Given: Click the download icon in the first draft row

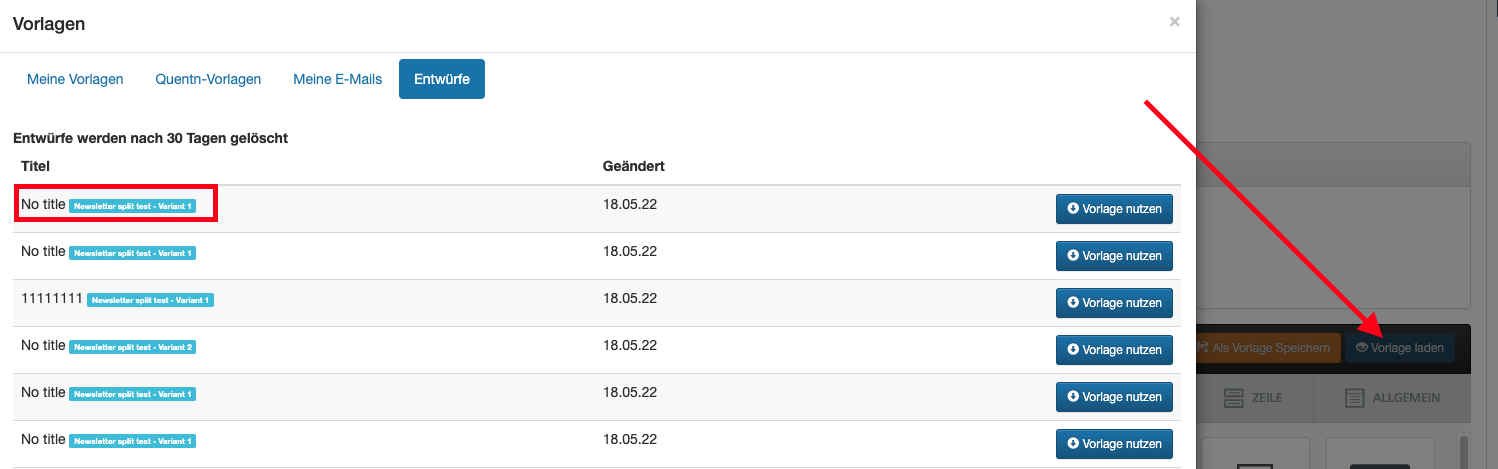Looking at the screenshot, I should tap(1073, 209).
